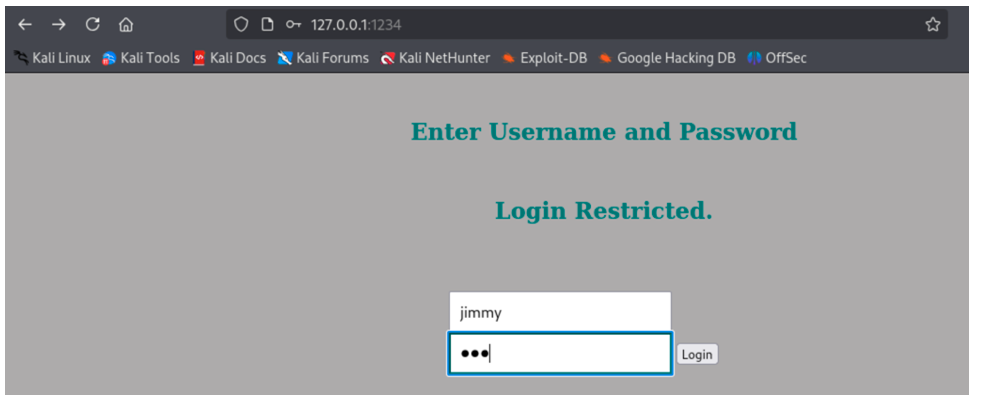Bookmark this page with the star
The width and height of the screenshot is (981, 403).
932,24
